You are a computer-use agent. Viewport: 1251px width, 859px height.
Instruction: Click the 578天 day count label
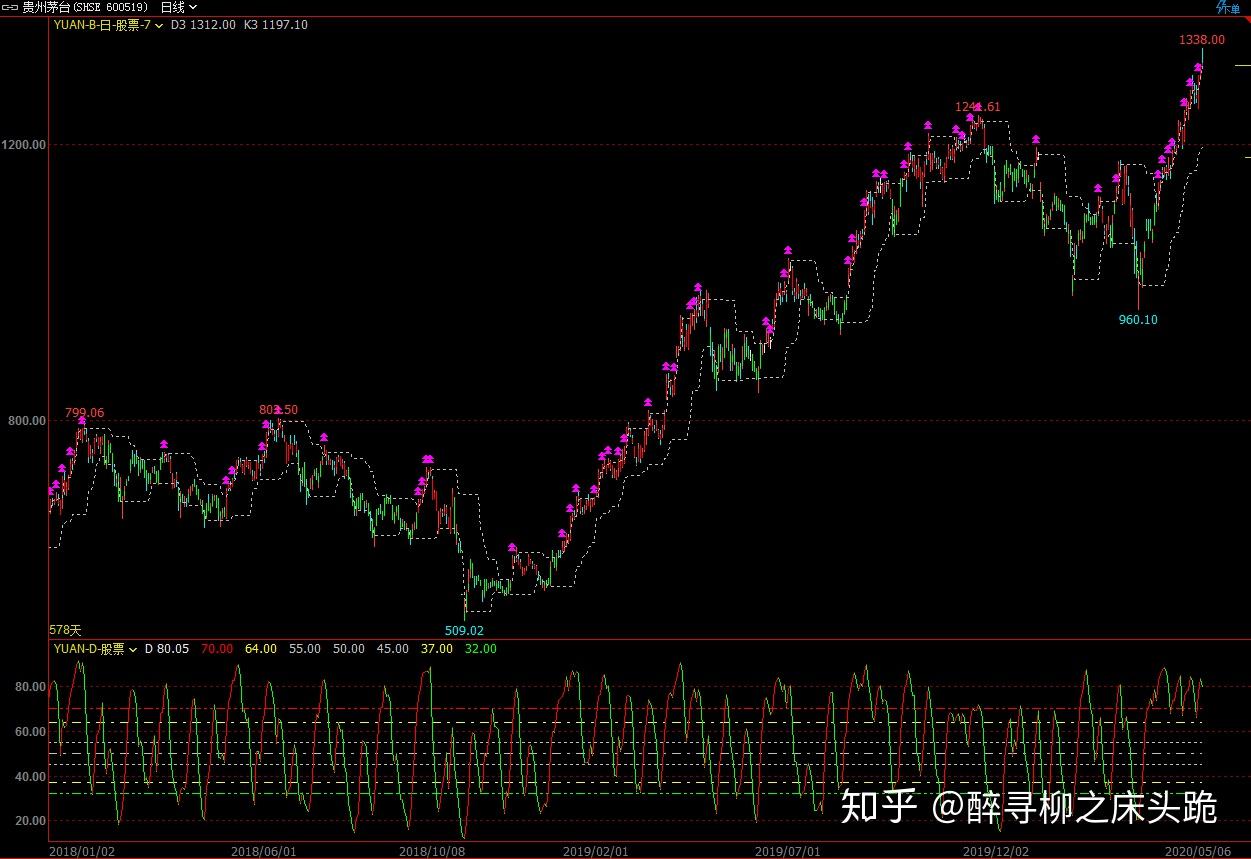point(65,631)
